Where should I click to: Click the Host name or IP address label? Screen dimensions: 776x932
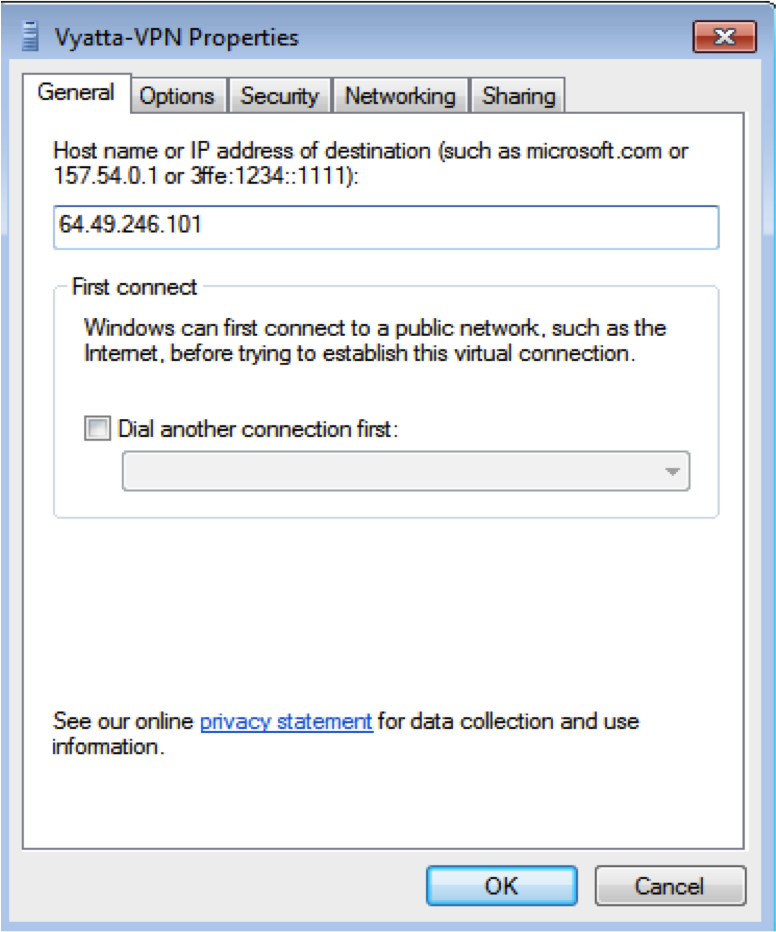tap(370, 163)
